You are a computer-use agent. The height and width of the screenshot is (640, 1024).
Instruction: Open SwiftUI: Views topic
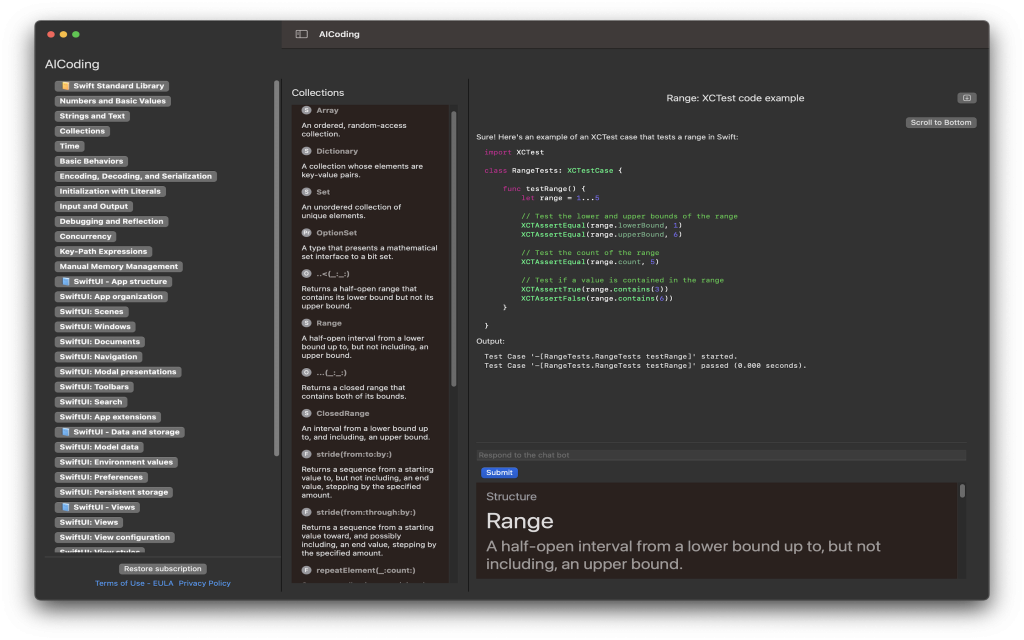89,522
